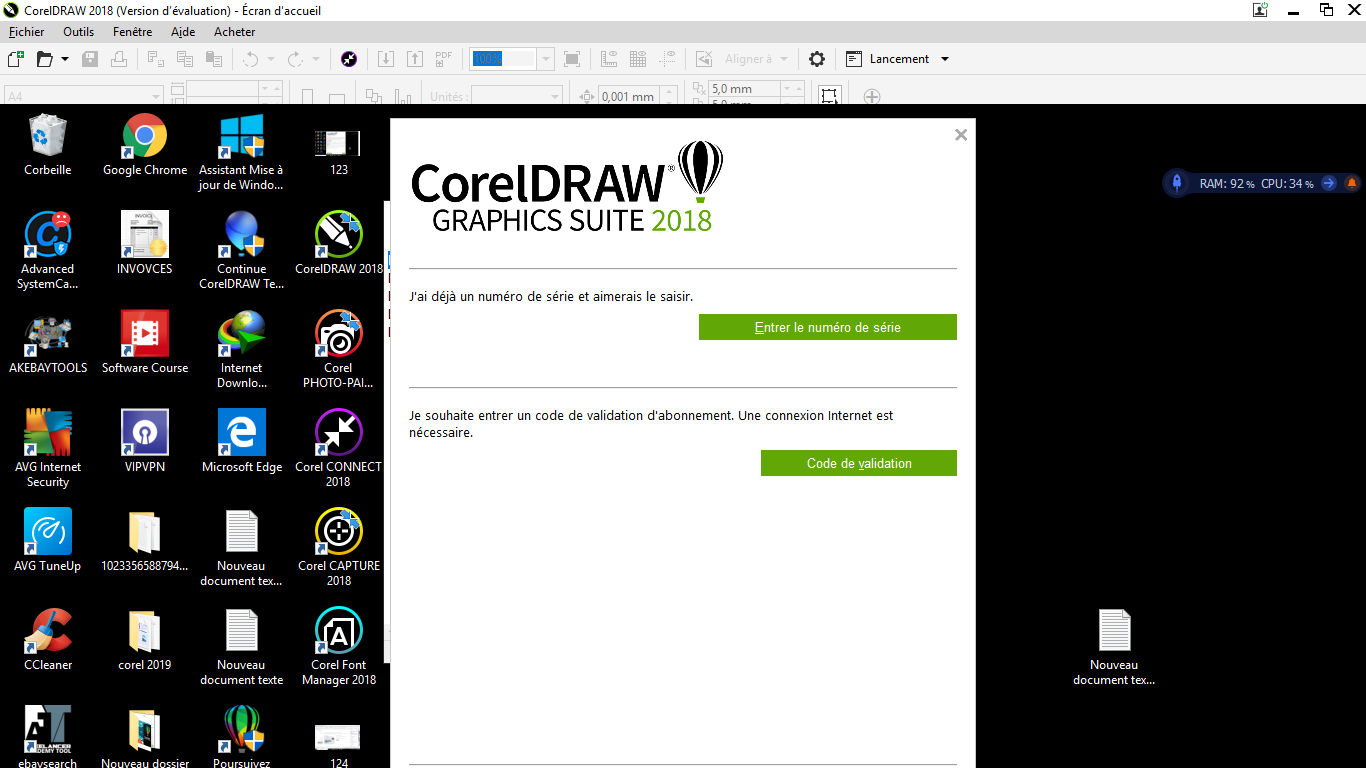Click the orange bell notification icon
1366x768 pixels.
click(x=1352, y=183)
